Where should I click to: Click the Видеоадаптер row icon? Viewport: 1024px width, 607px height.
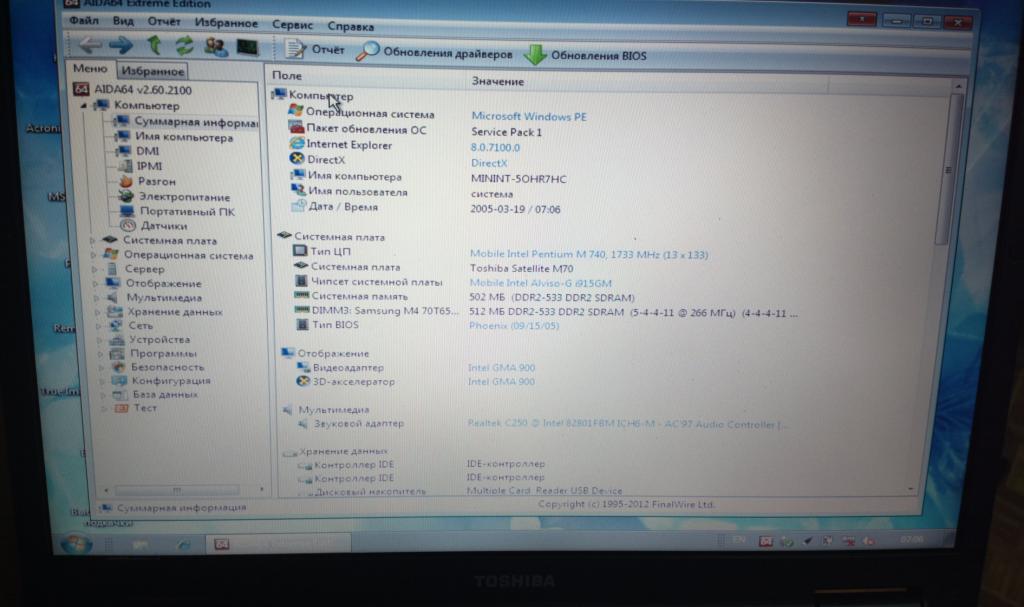click(x=303, y=367)
